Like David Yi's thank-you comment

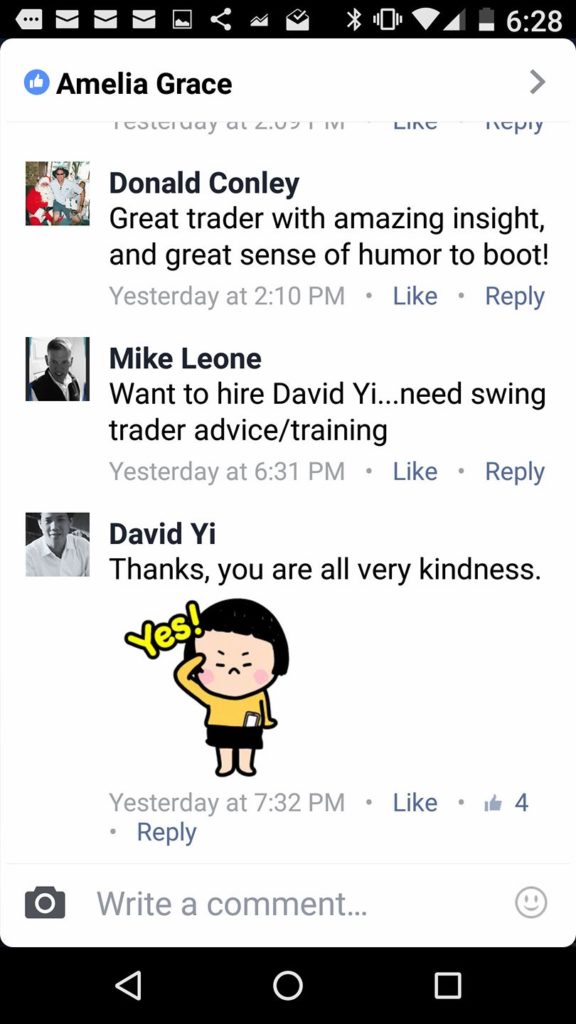415,803
